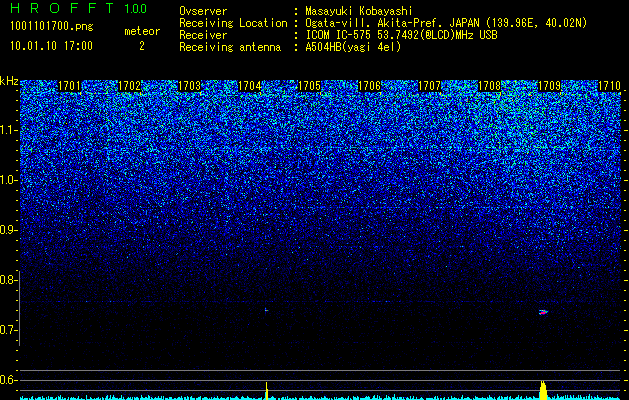This screenshot has width=629, height=400.
Task: Click the 'Ovserver' field label
Action: point(203,11)
